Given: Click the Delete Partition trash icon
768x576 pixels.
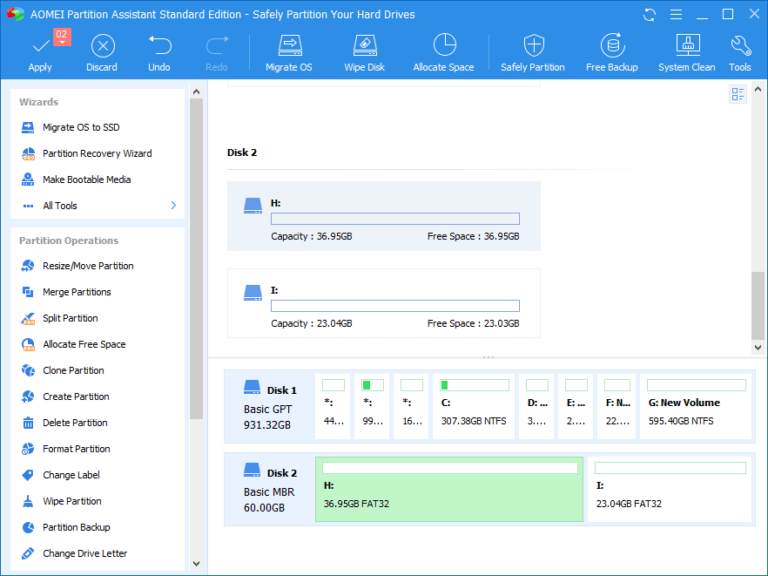Looking at the screenshot, I should click(x=28, y=423).
